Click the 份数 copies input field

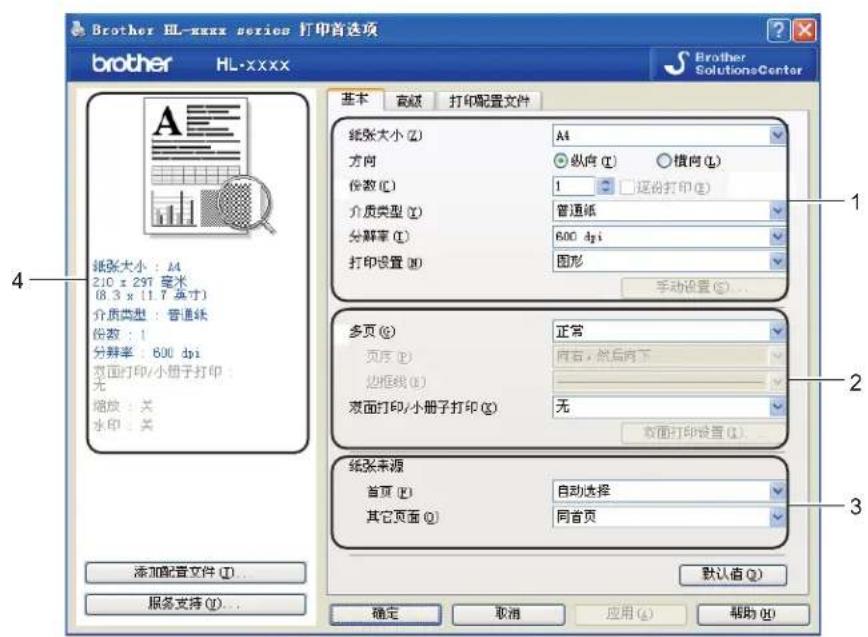575,186
